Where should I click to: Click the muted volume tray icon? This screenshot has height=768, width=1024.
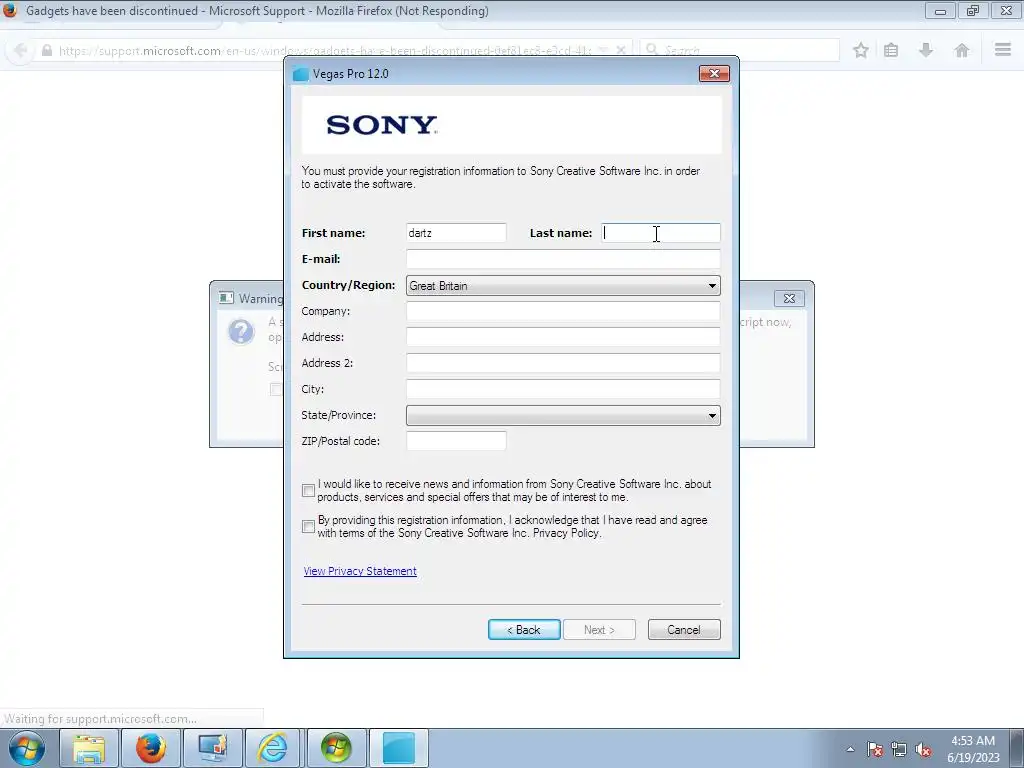click(923, 750)
